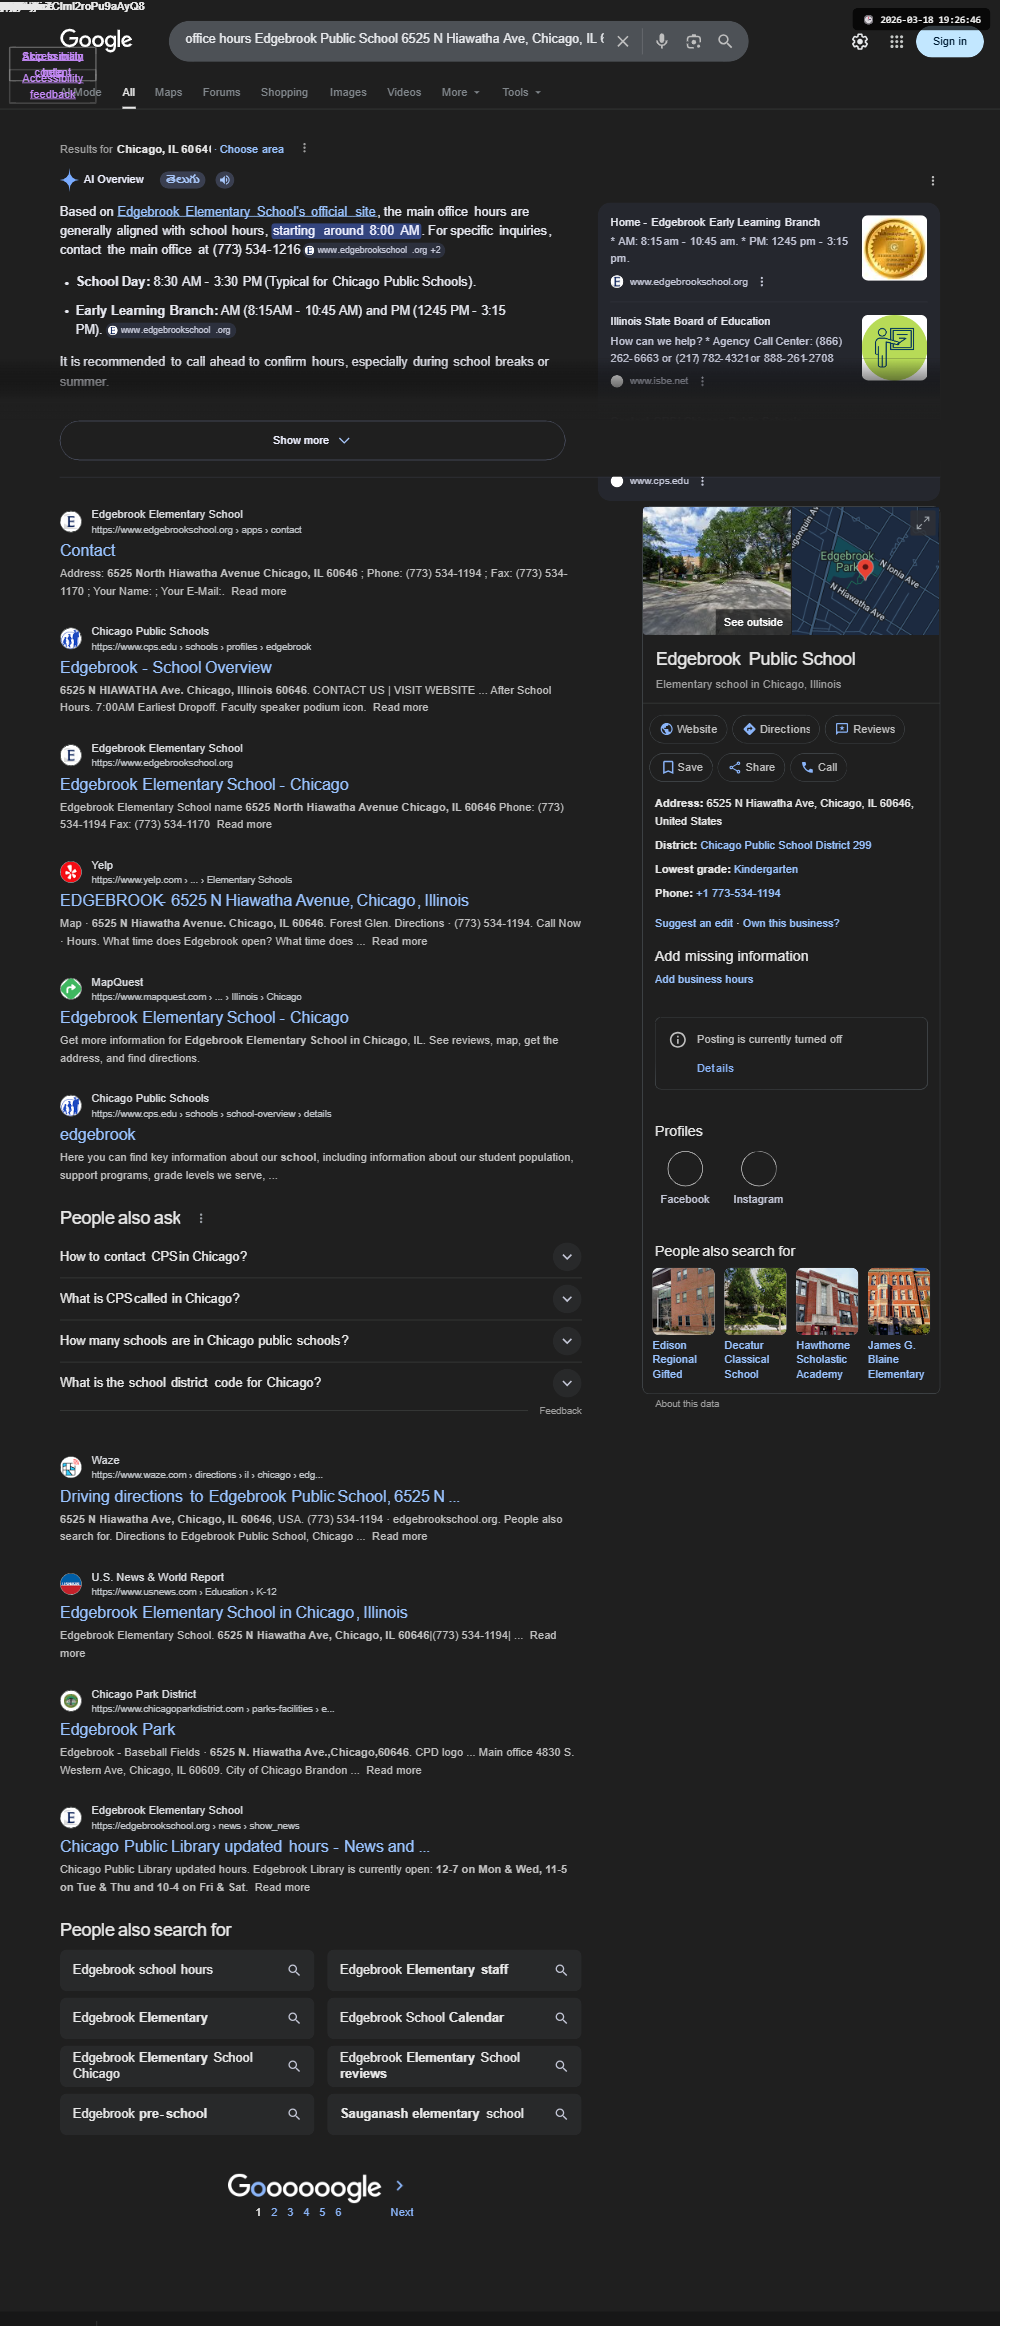Open search by image camera icon
The height and width of the screenshot is (2326, 1012).
pyautogui.click(x=694, y=41)
